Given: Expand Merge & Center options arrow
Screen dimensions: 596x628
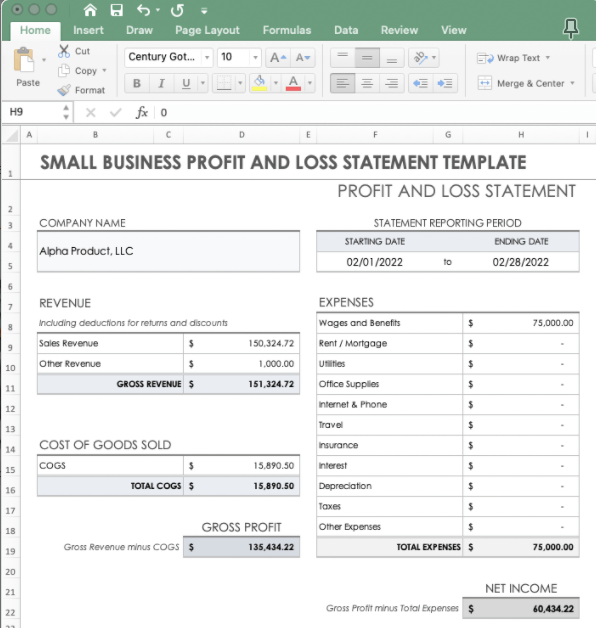Looking at the screenshot, I should point(573,83).
